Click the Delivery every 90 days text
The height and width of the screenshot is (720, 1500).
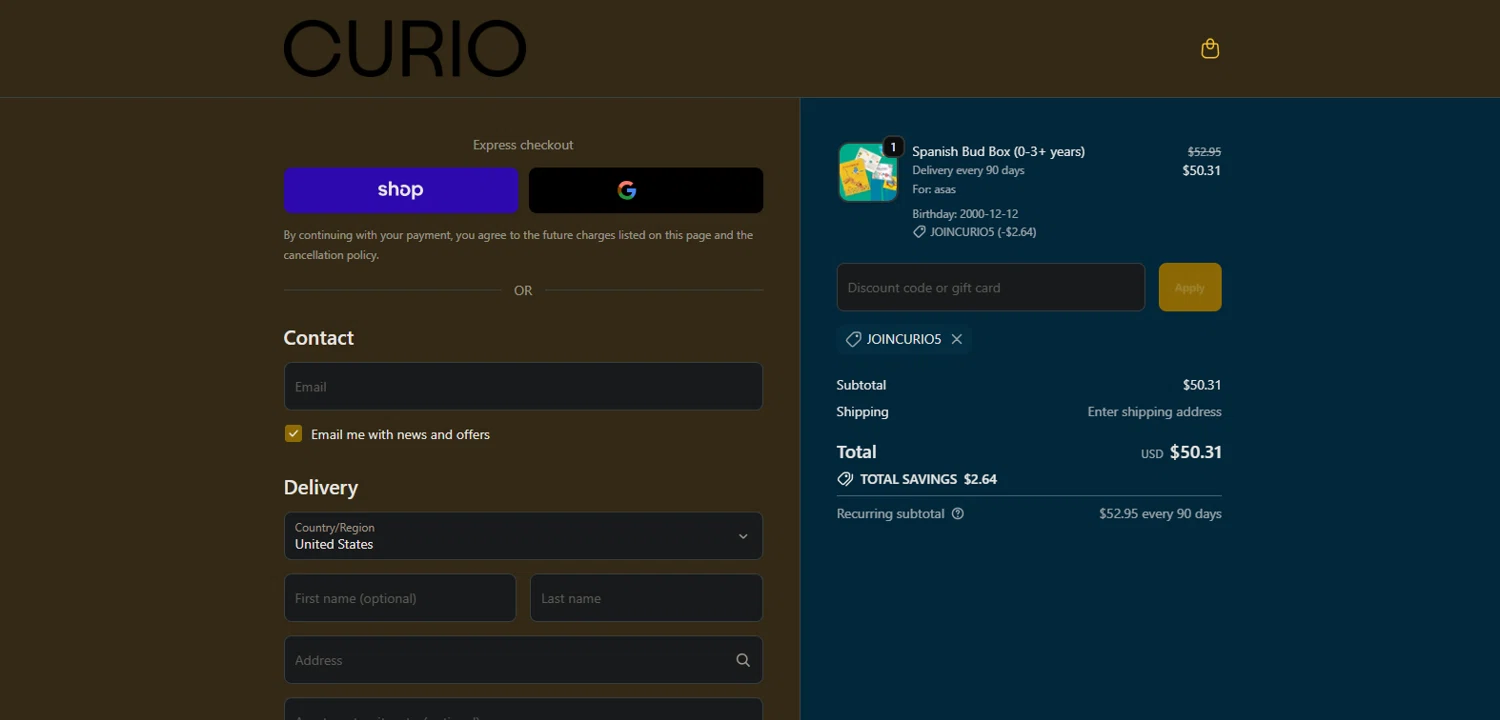(968, 170)
